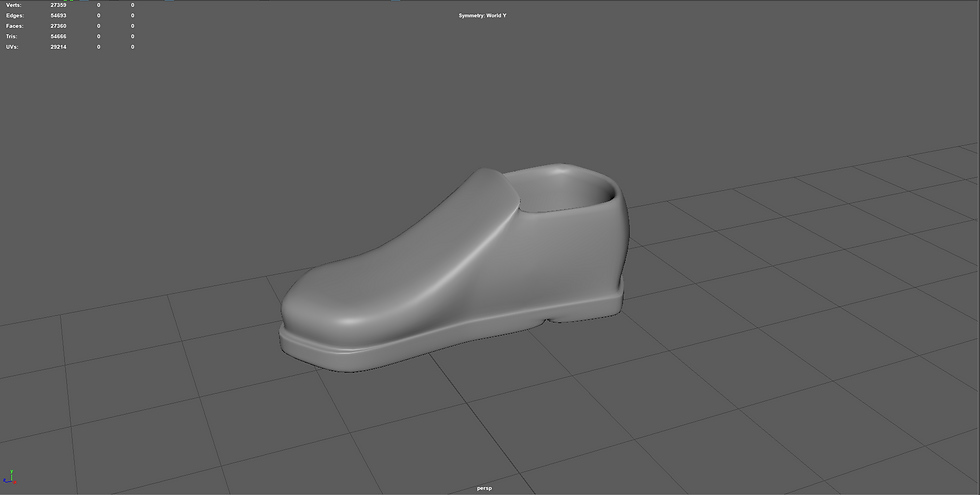
Task: Click the UVs count 29214
Action: tap(58, 47)
